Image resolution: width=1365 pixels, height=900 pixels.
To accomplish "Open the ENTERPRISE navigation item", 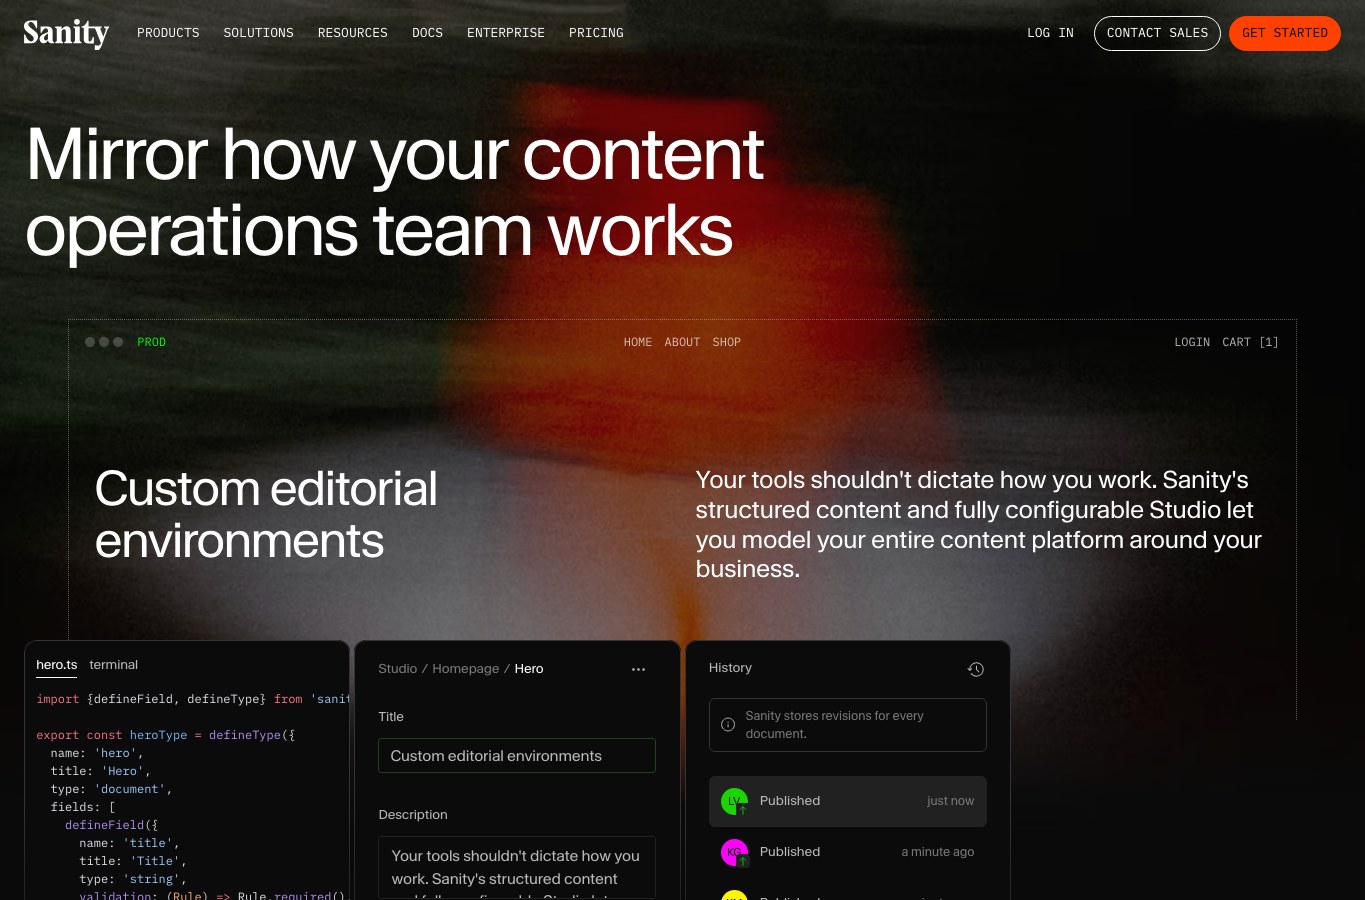I will tap(506, 33).
